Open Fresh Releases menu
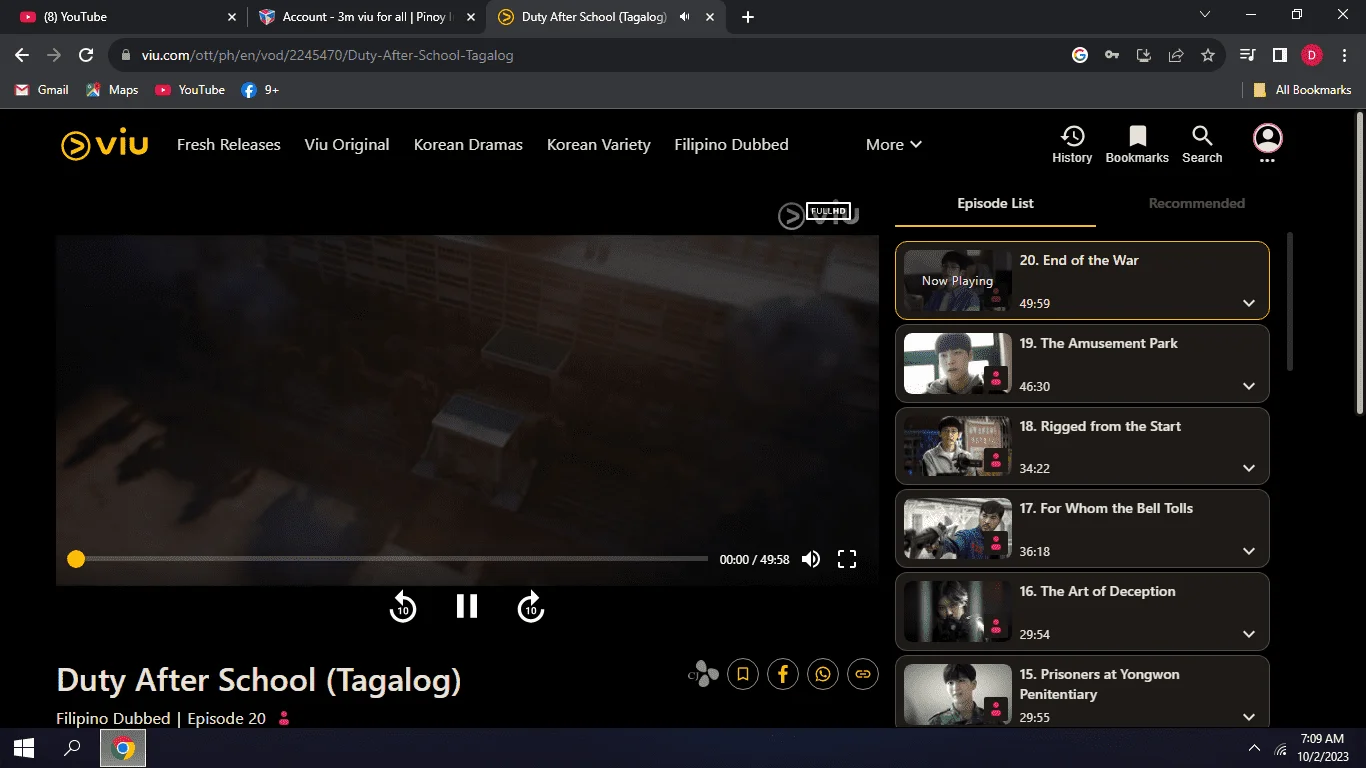 click(229, 145)
